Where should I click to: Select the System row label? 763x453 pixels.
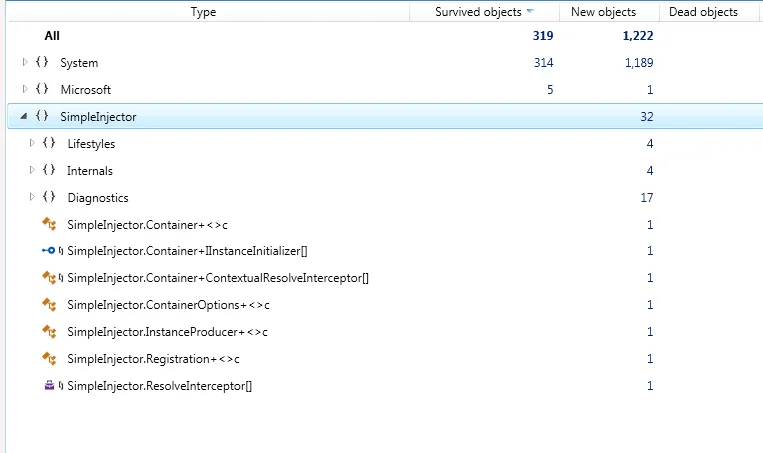(x=79, y=63)
